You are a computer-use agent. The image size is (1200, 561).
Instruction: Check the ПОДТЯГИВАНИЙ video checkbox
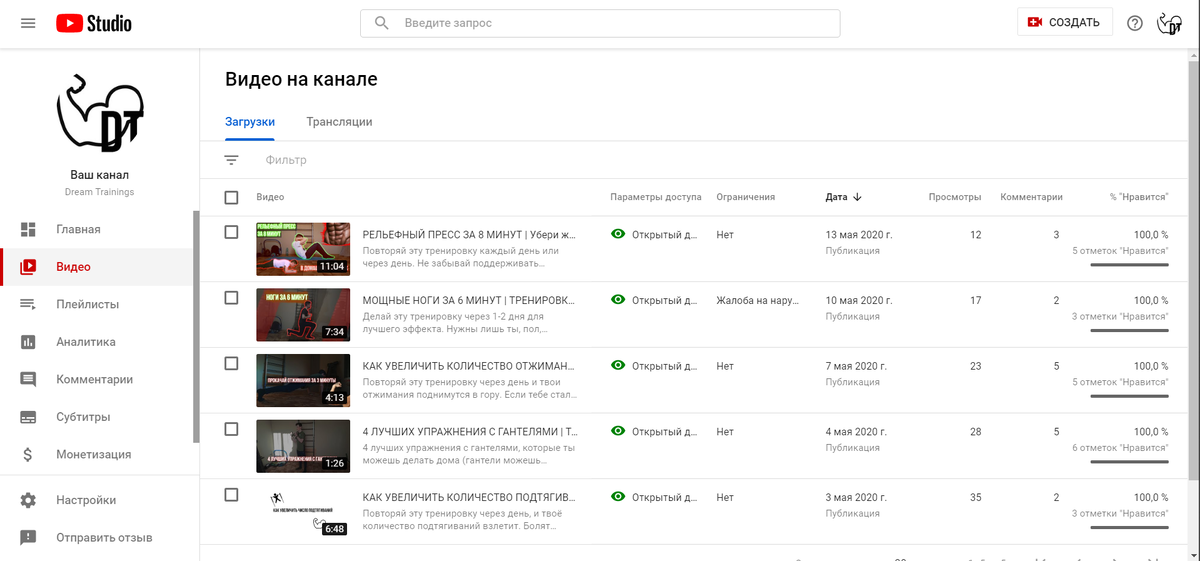[231, 495]
